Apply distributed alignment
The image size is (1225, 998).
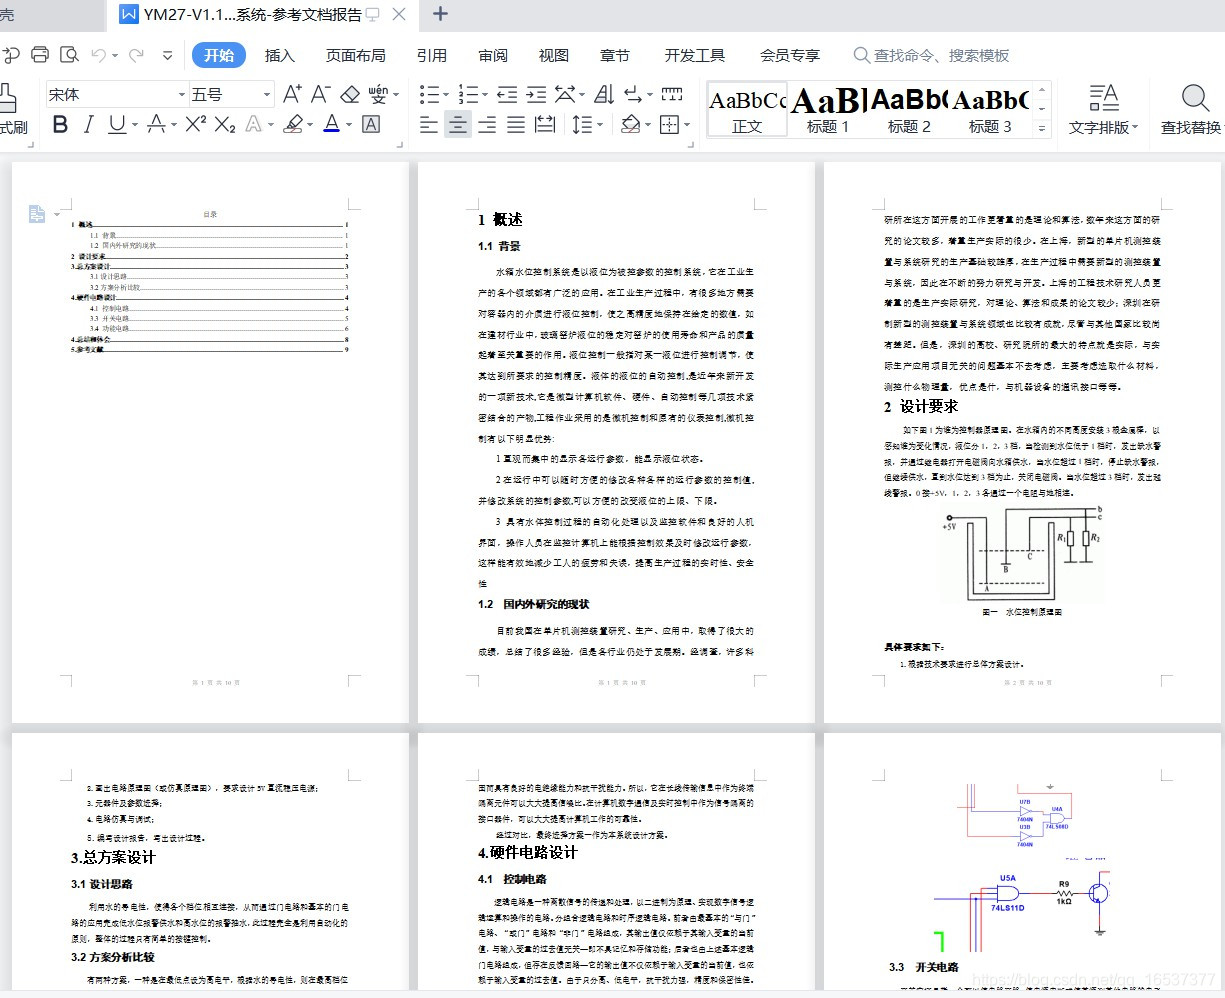pyautogui.click(x=545, y=124)
